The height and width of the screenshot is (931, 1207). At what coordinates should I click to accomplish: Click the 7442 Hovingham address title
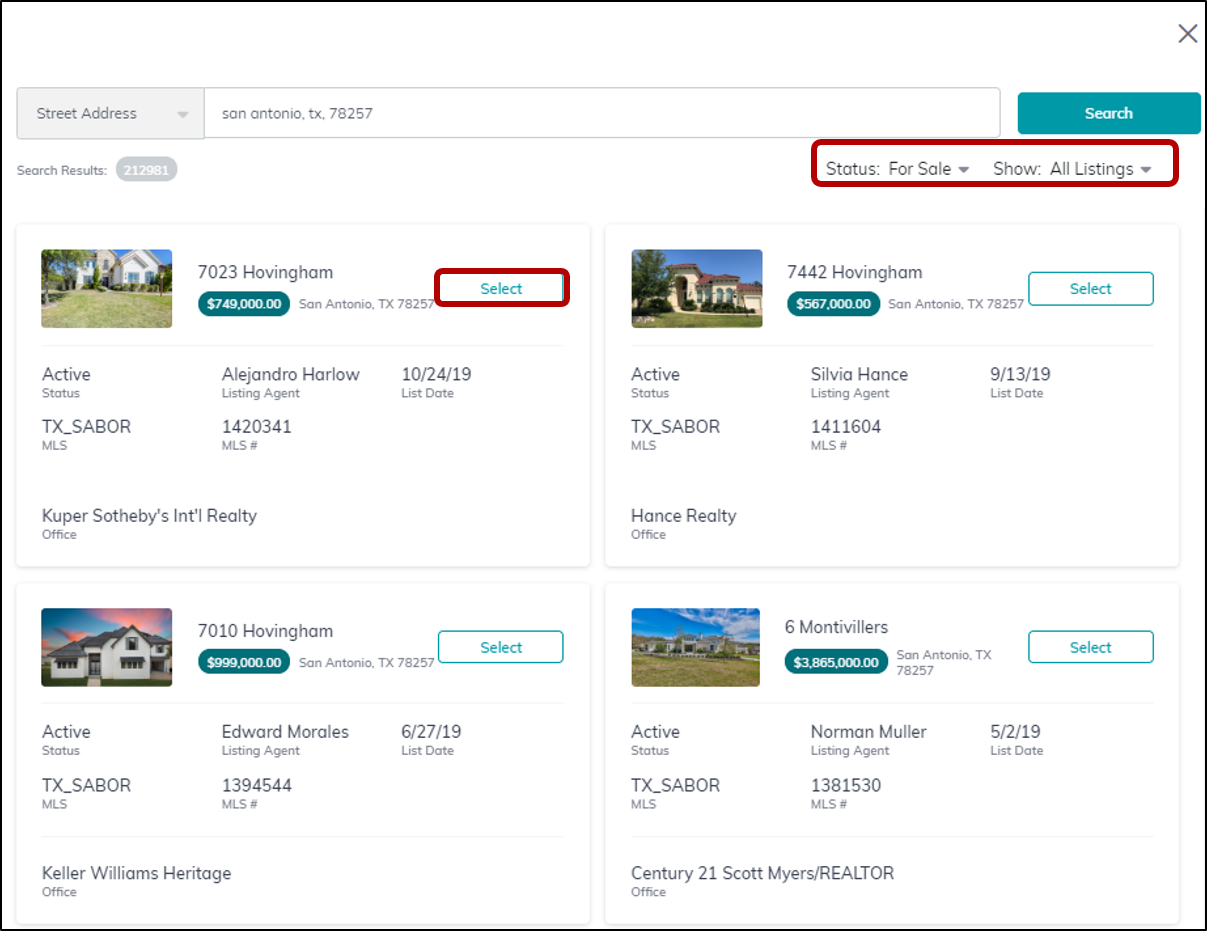tap(855, 272)
